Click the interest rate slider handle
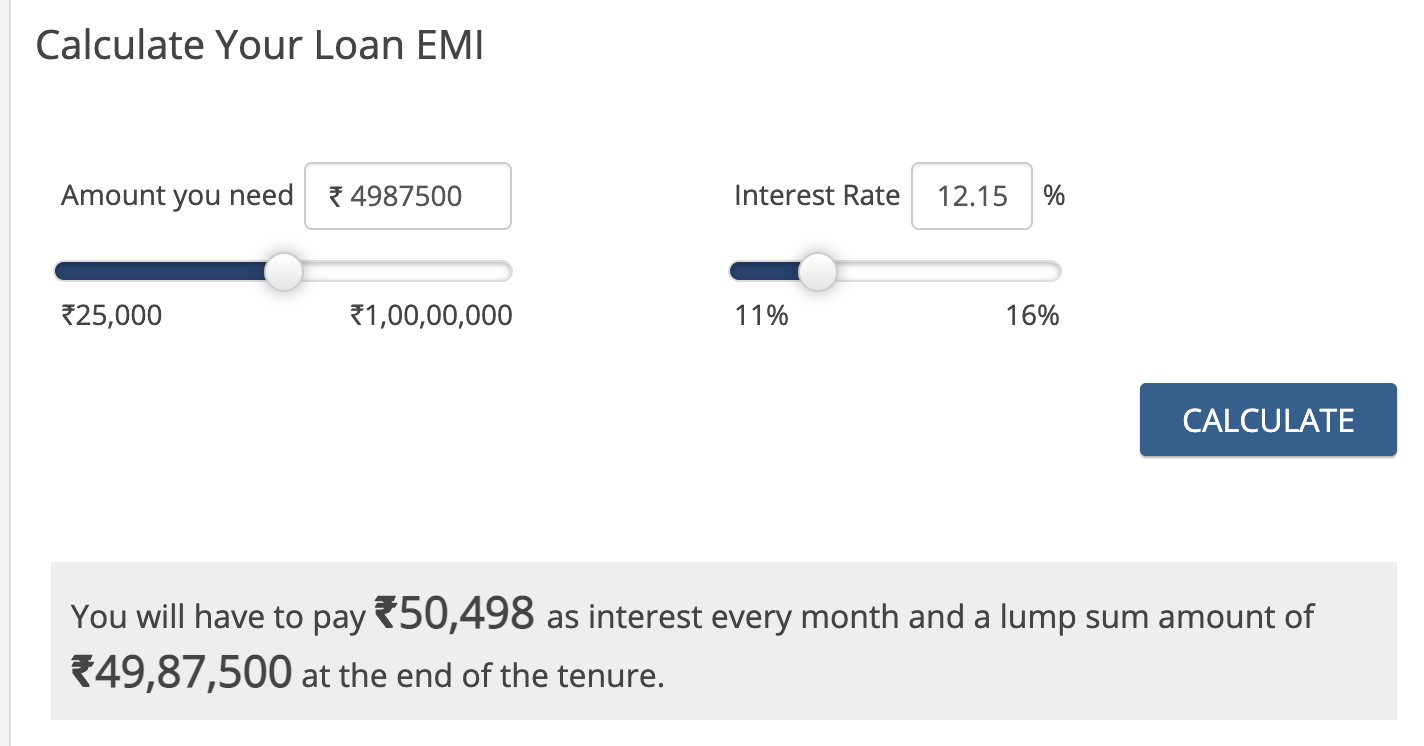The image size is (1424, 746). [x=818, y=271]
